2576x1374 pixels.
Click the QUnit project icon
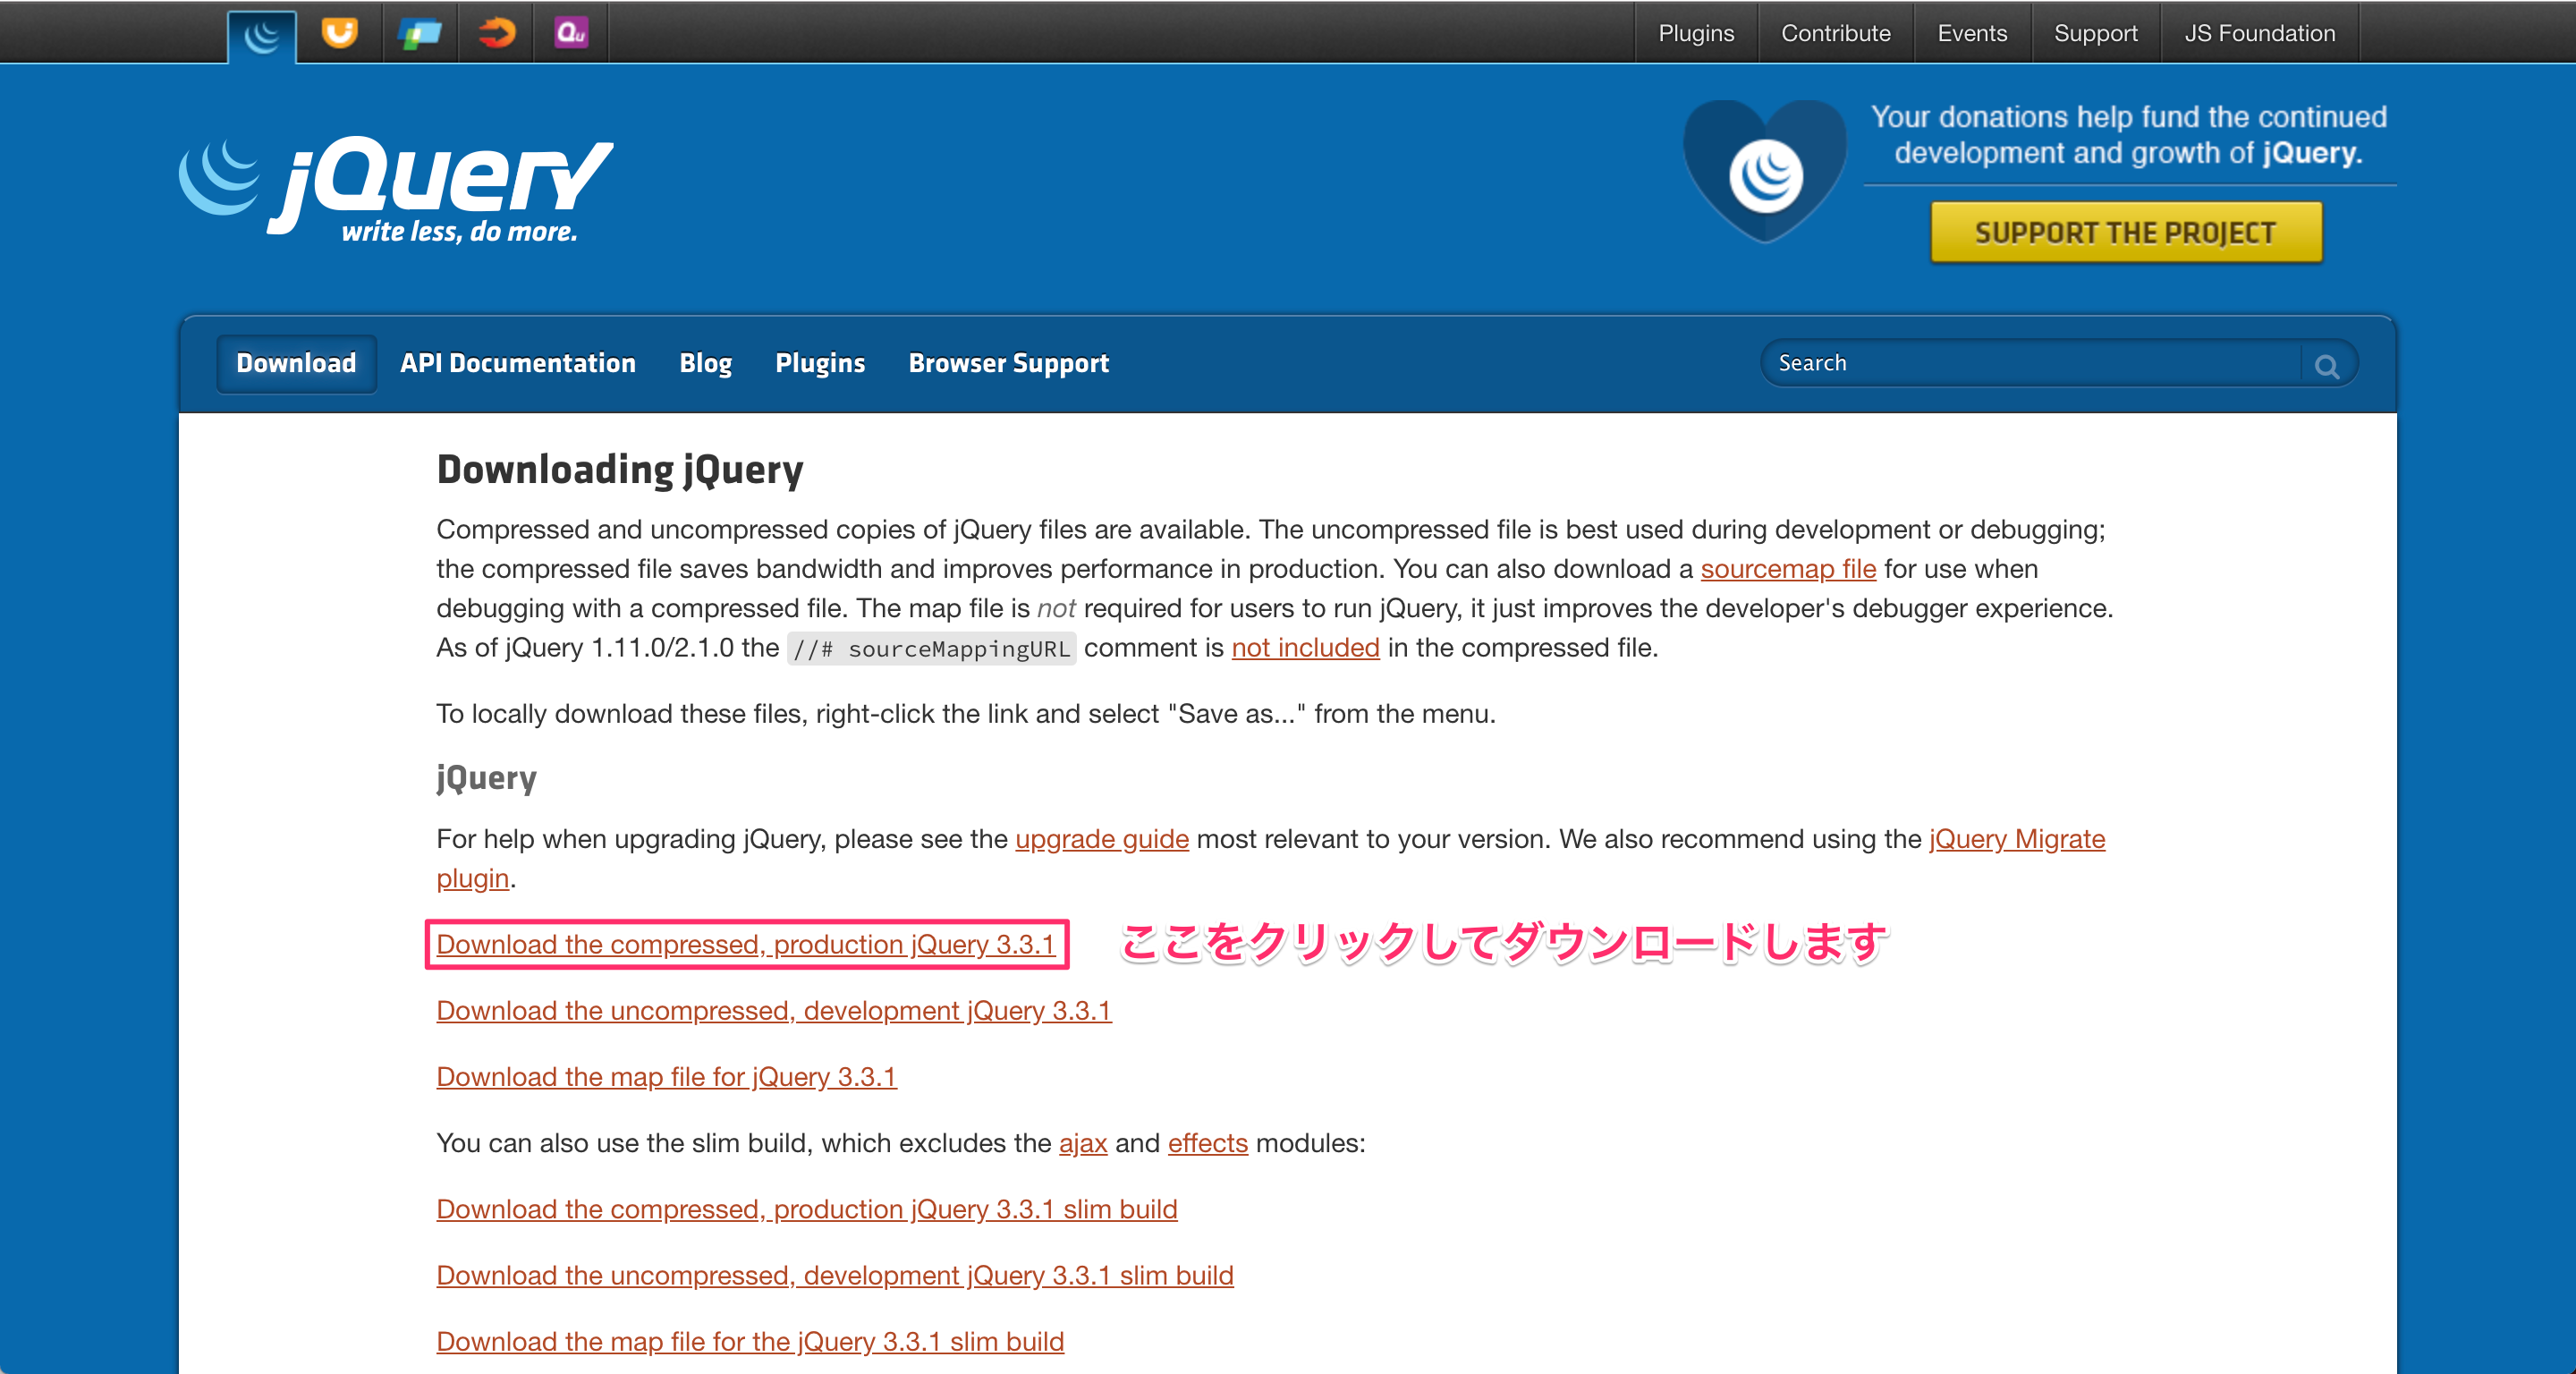[571, 32]
